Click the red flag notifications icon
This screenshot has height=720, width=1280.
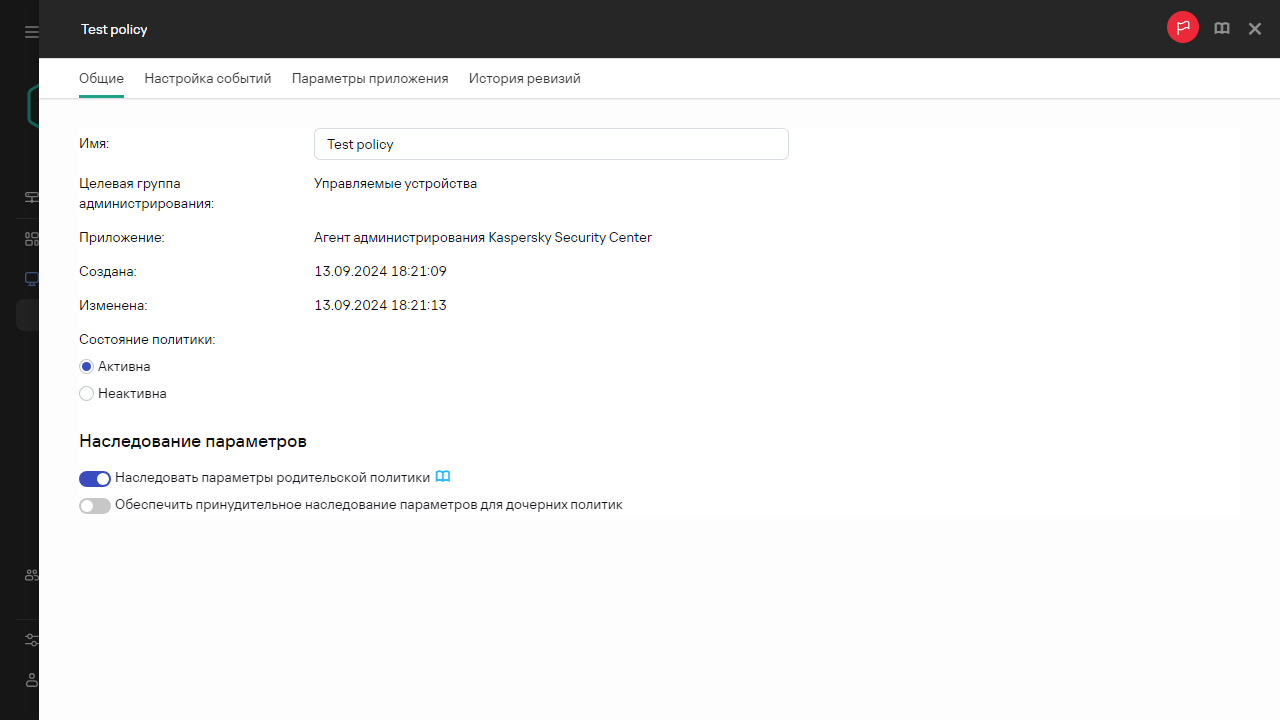pos(1183,28)
